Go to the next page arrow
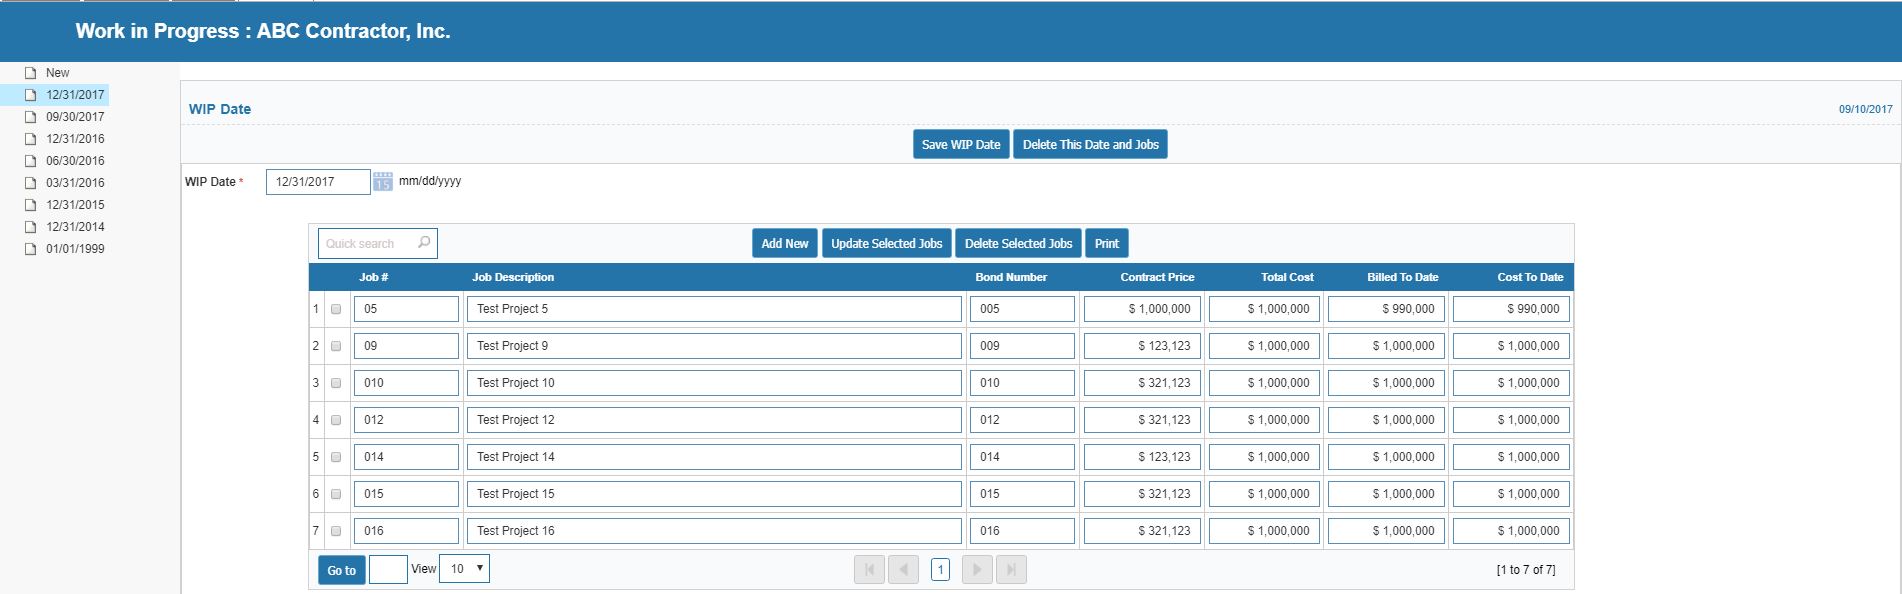The height and width of the screenshot is (594, 1902). pyautogui.click(x=977, y=570)
